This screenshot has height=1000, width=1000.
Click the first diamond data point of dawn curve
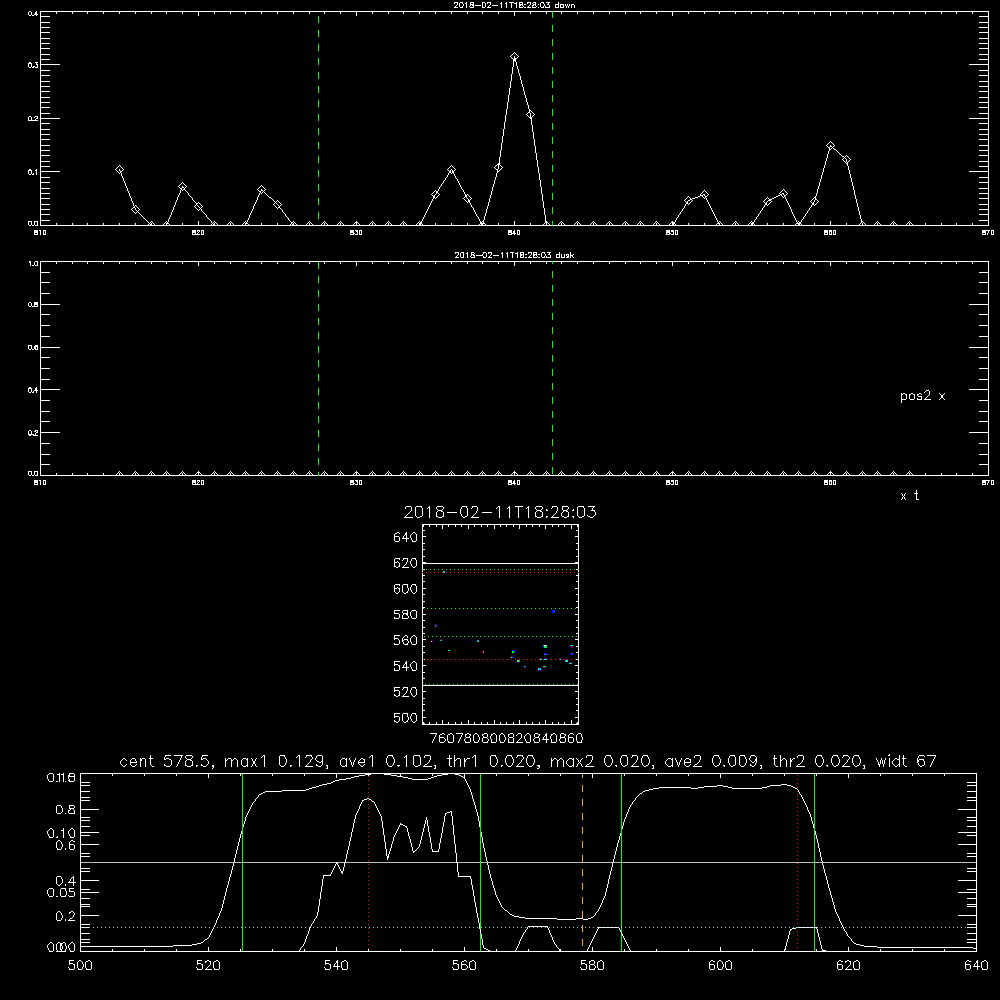(x=119, y=170)
